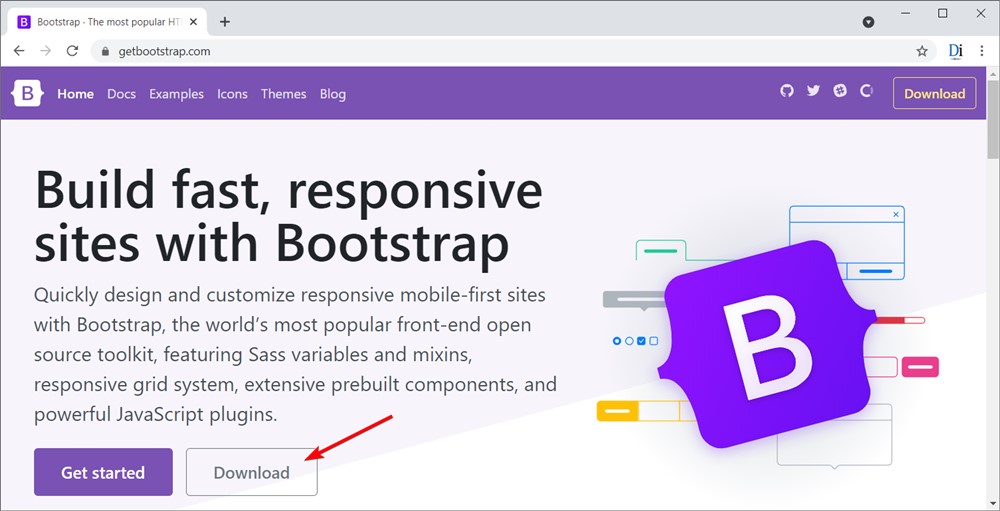Click the Bootstrap logo in navbar
The width and height of the screenshot is (1000, 511).
click(x=27, y=94)
